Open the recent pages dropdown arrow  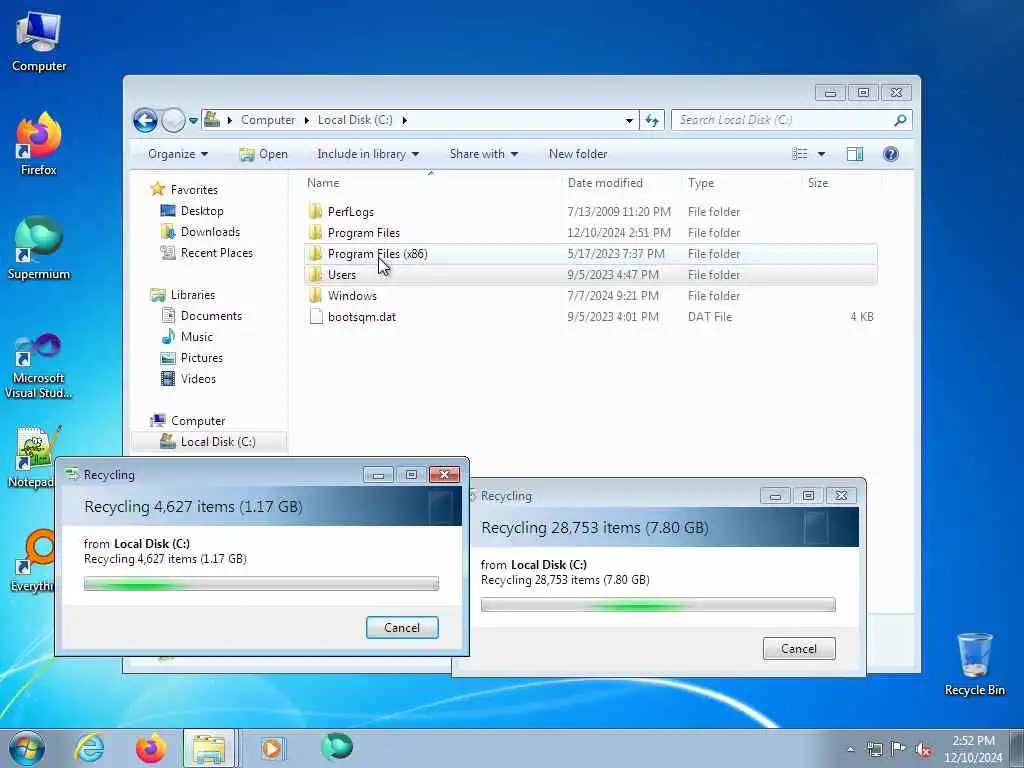click(193, 120)
